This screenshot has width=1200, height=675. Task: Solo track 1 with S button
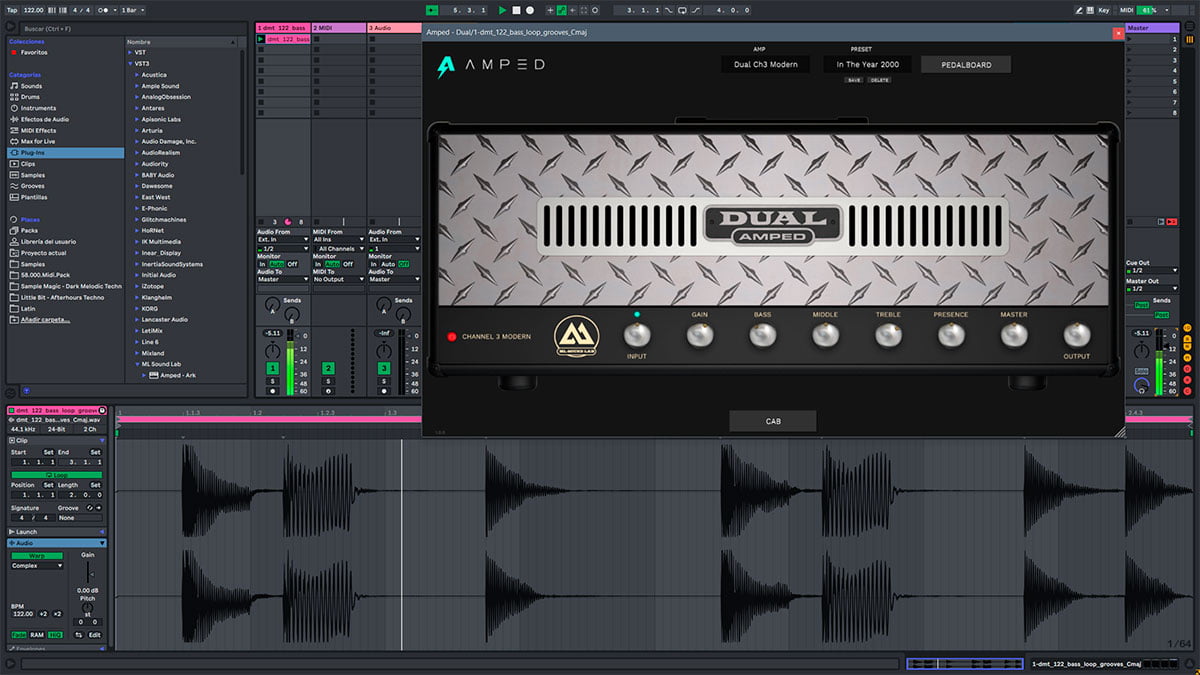[x=272, y=382]
